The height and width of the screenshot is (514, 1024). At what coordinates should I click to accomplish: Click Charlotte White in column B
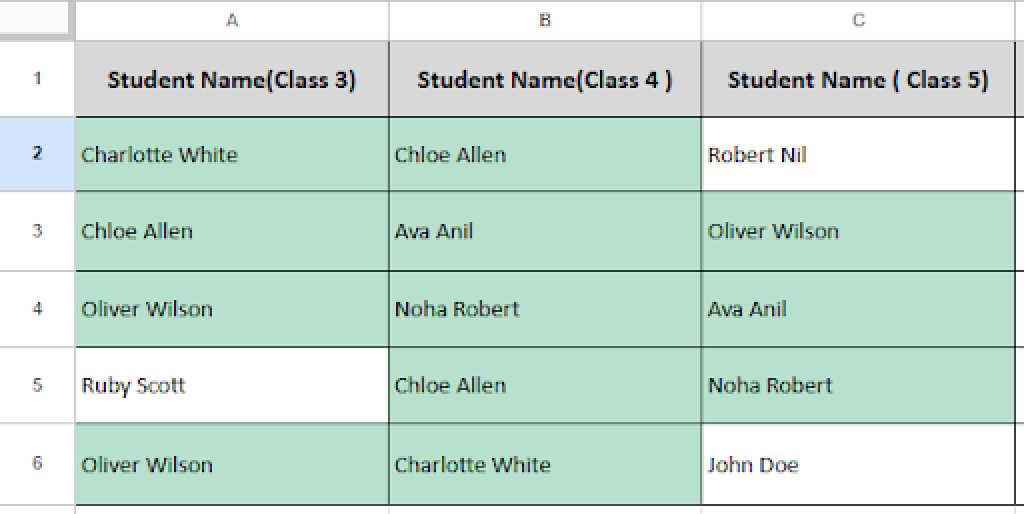[545, 465]
